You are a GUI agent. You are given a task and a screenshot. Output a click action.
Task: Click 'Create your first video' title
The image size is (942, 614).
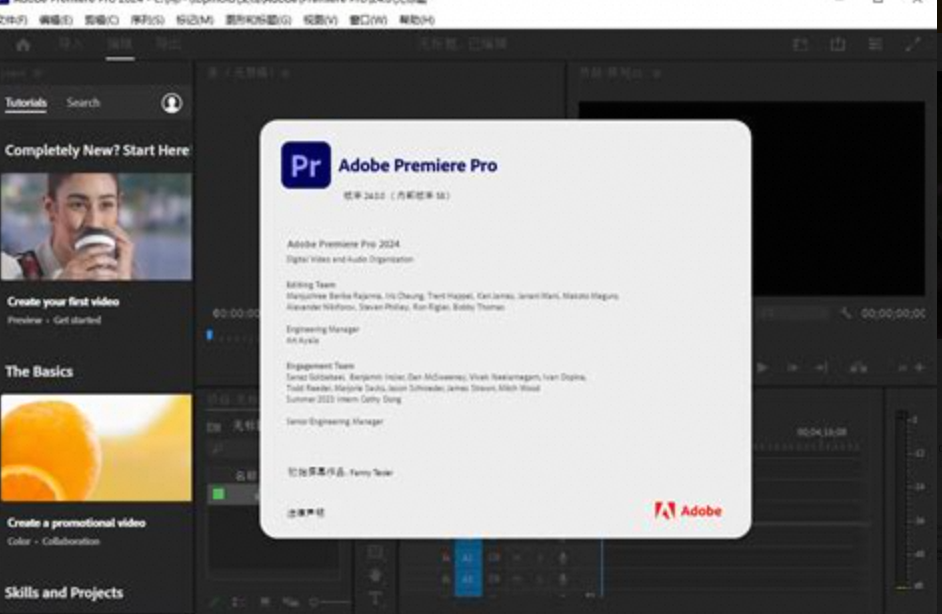coord(63,302)
